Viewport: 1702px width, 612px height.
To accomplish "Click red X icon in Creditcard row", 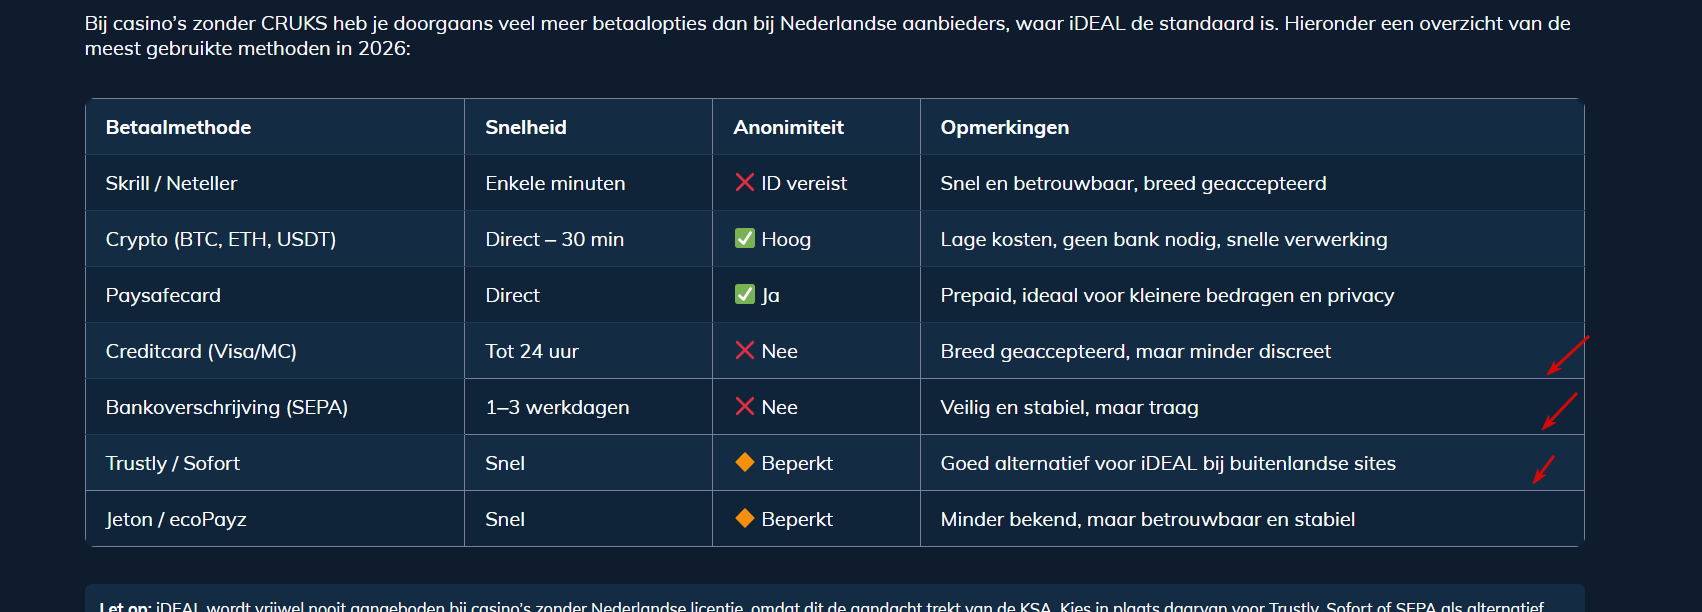I will (x=744, y=350).
